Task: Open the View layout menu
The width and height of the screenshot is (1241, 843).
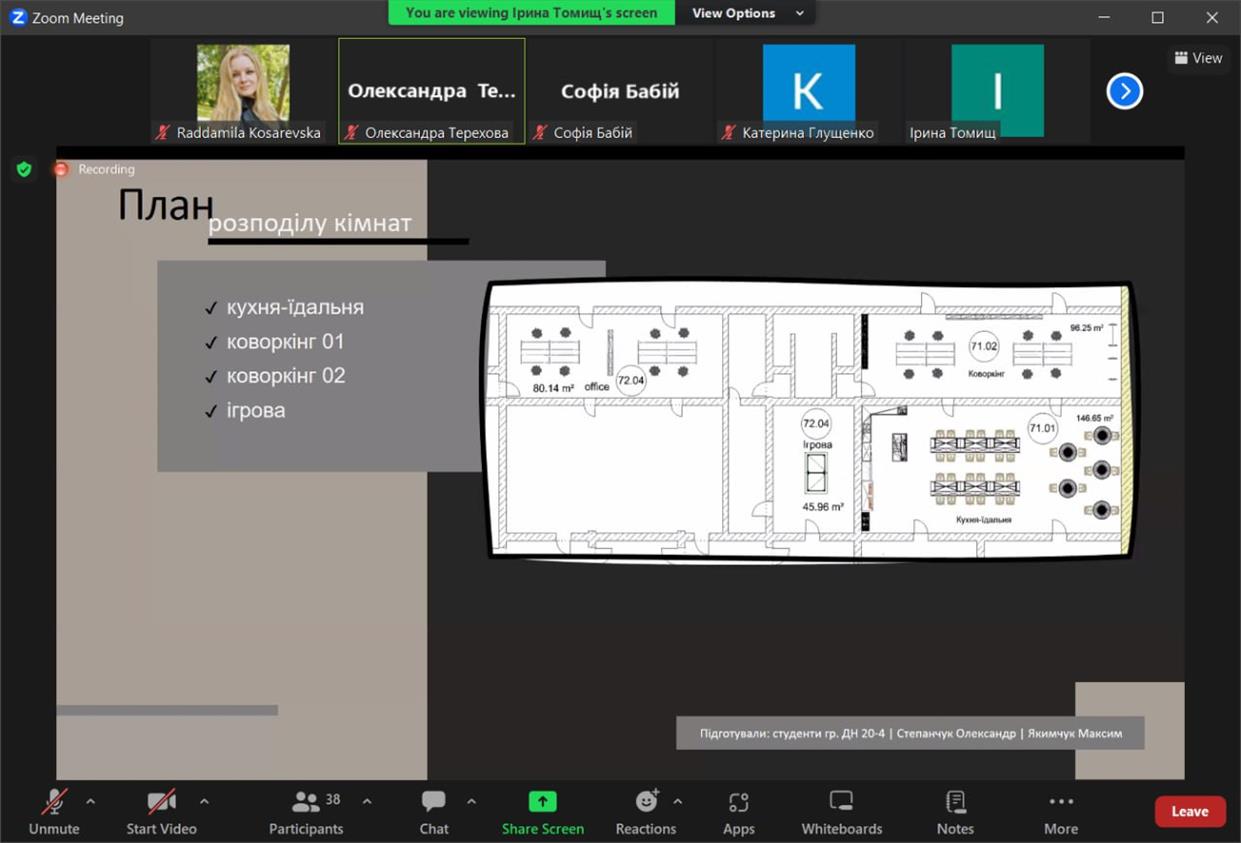Action: click(x=1198, y=58)
